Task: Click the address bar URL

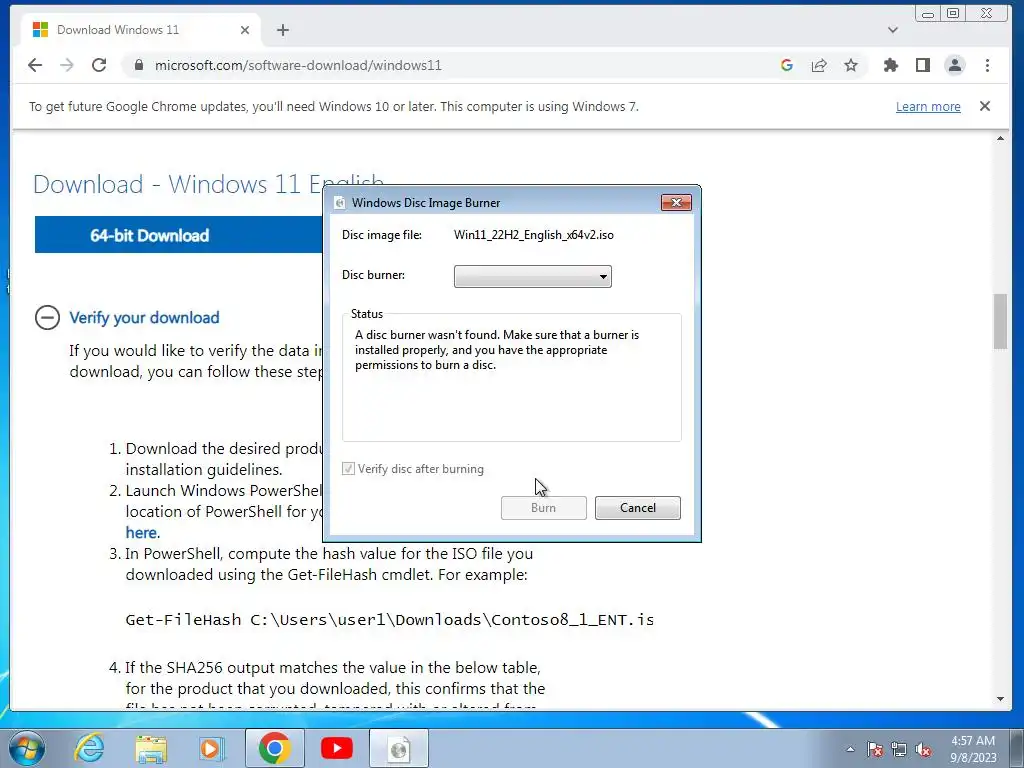Action: coord(298,65)
